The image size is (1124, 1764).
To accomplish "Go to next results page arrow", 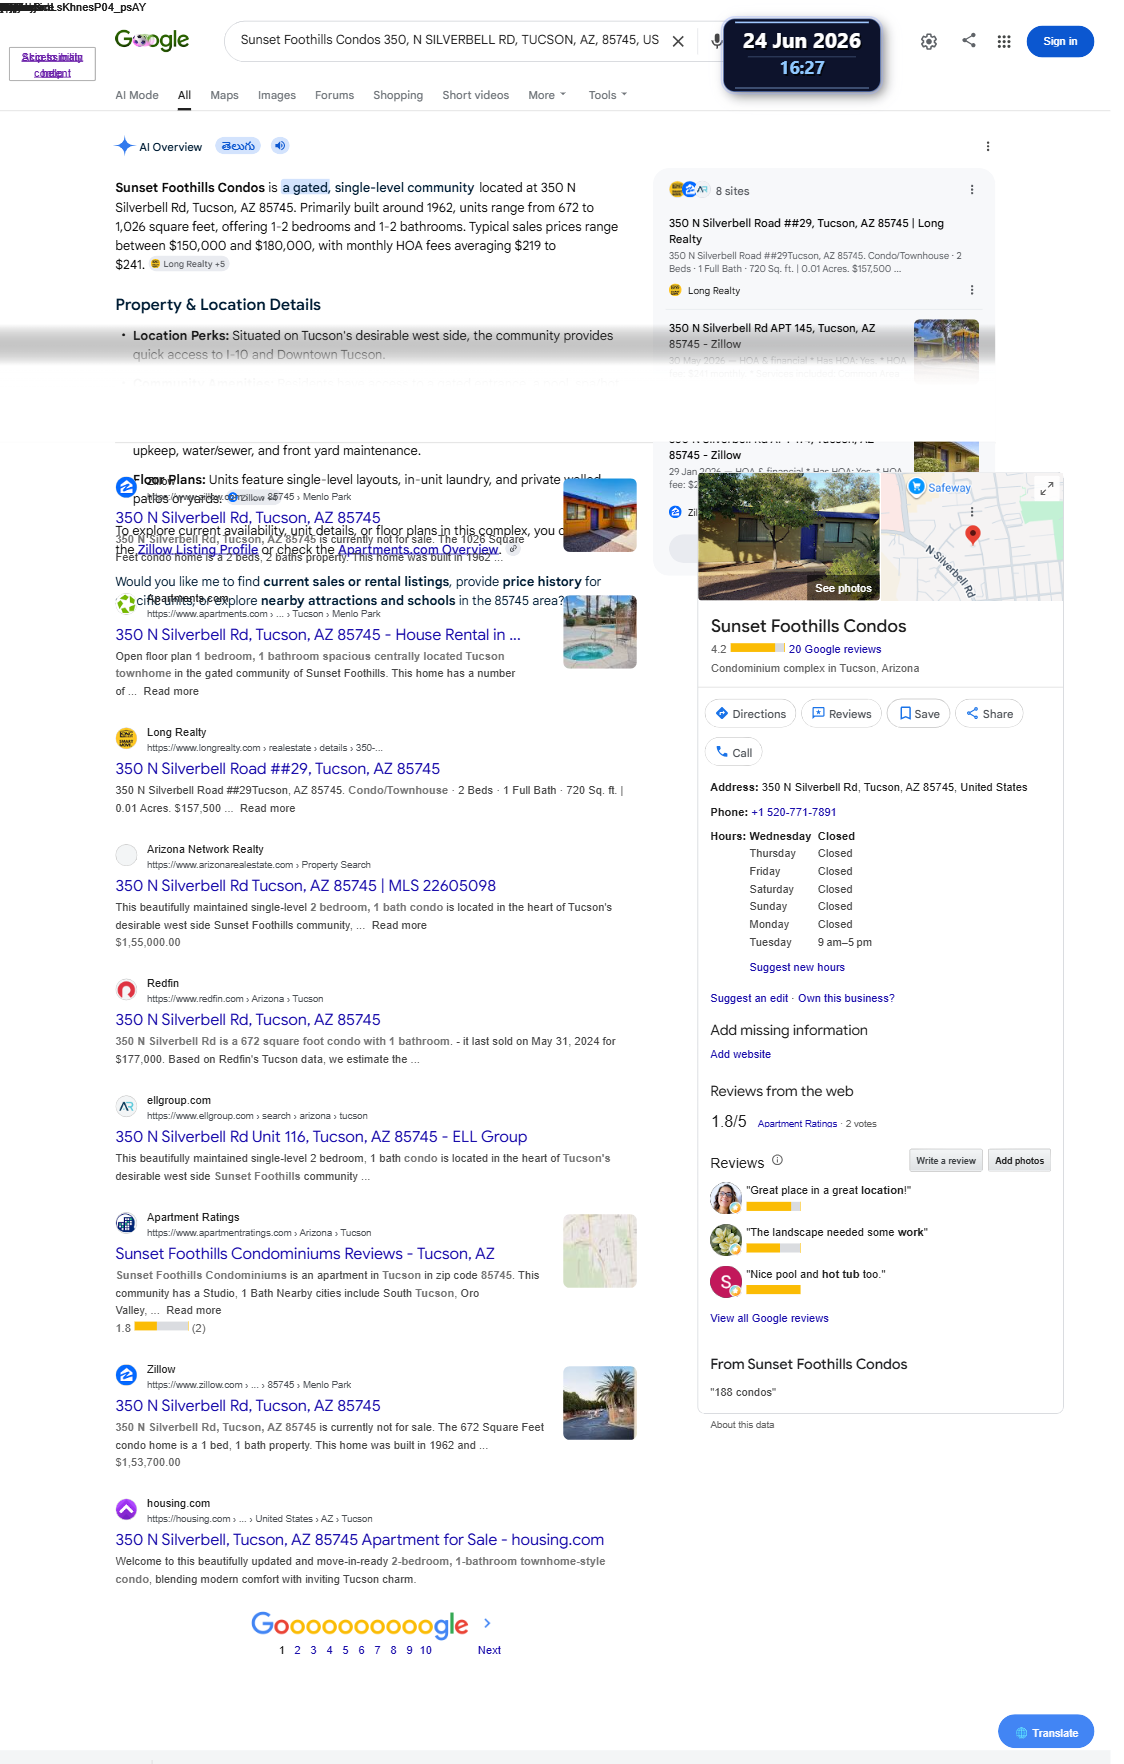I will [487, 1623].
